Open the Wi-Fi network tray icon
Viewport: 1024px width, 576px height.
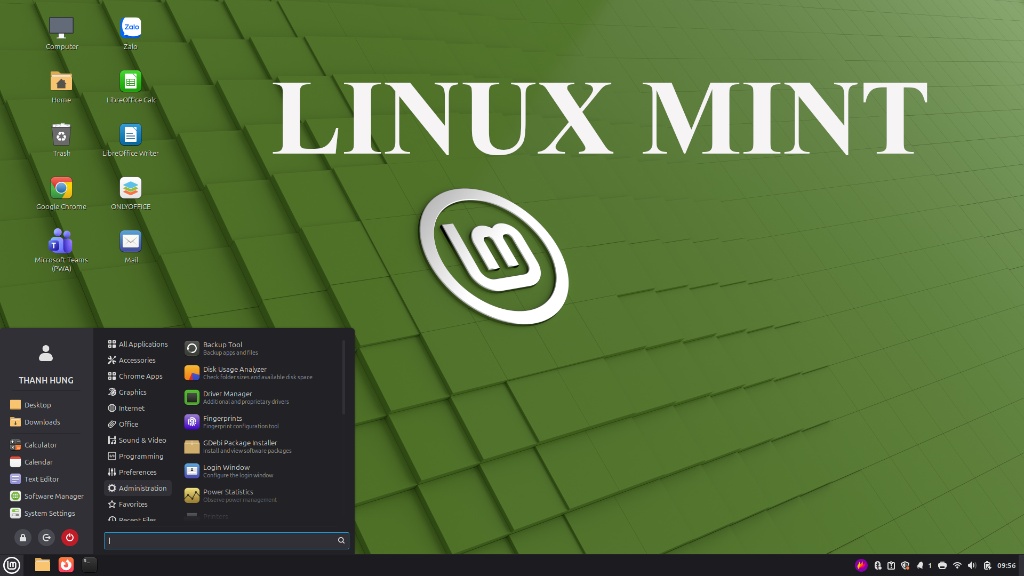click(x=957, y=566)
